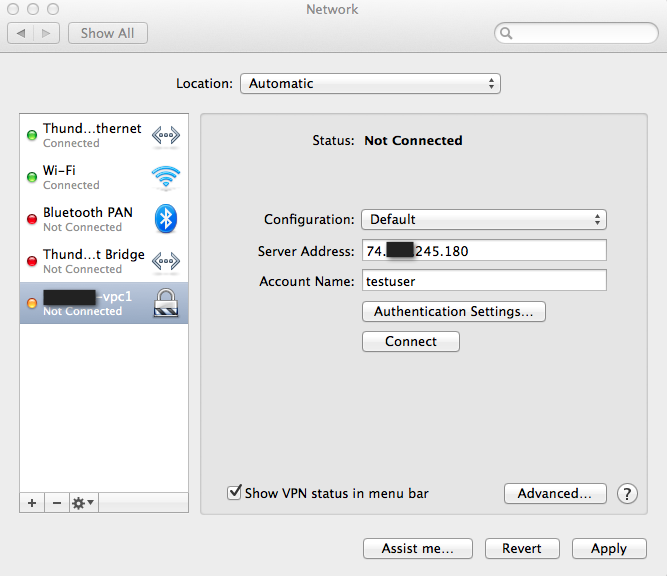
Task: Click the Wi-Fi signal icon in sidebar
Action: [165, 178]
